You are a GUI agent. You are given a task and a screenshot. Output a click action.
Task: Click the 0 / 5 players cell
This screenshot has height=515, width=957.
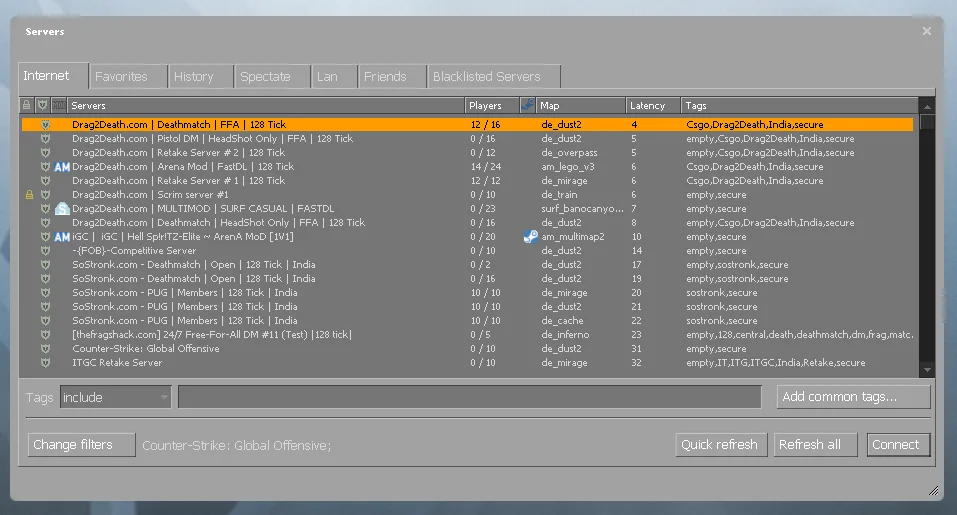480,334
